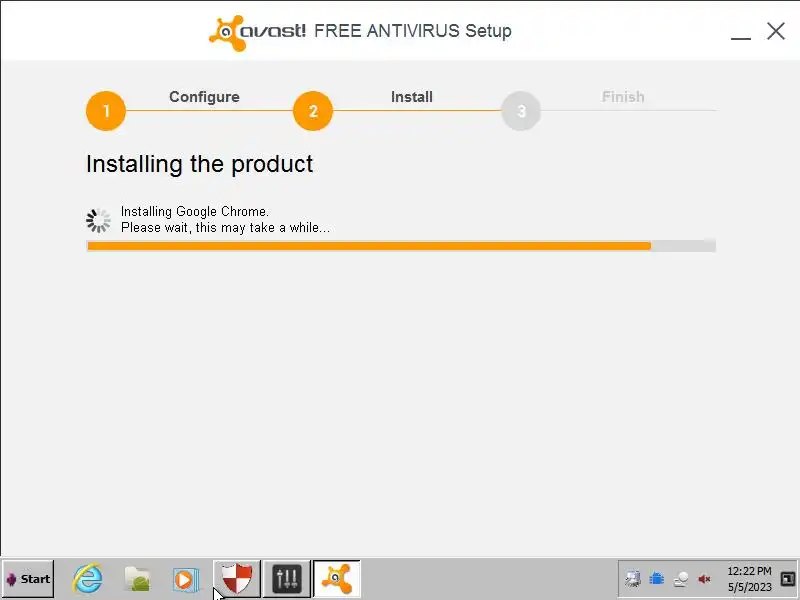This screenshot has height=600, width=800.
Task: Switch to Avast setup taskbar button
Action: (x=337, y=579)
